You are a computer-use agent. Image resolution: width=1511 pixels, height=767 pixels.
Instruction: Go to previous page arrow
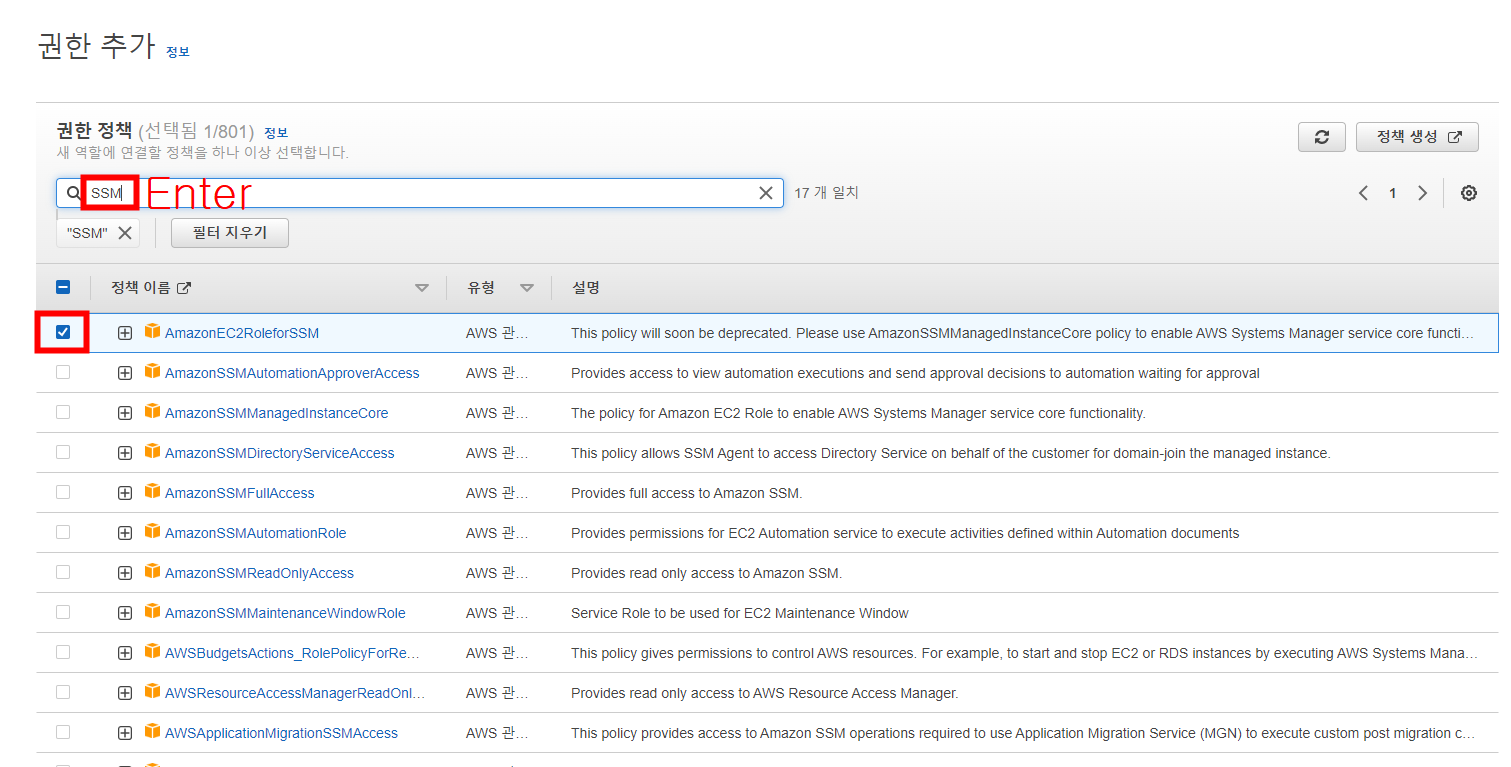point(1363,193)
